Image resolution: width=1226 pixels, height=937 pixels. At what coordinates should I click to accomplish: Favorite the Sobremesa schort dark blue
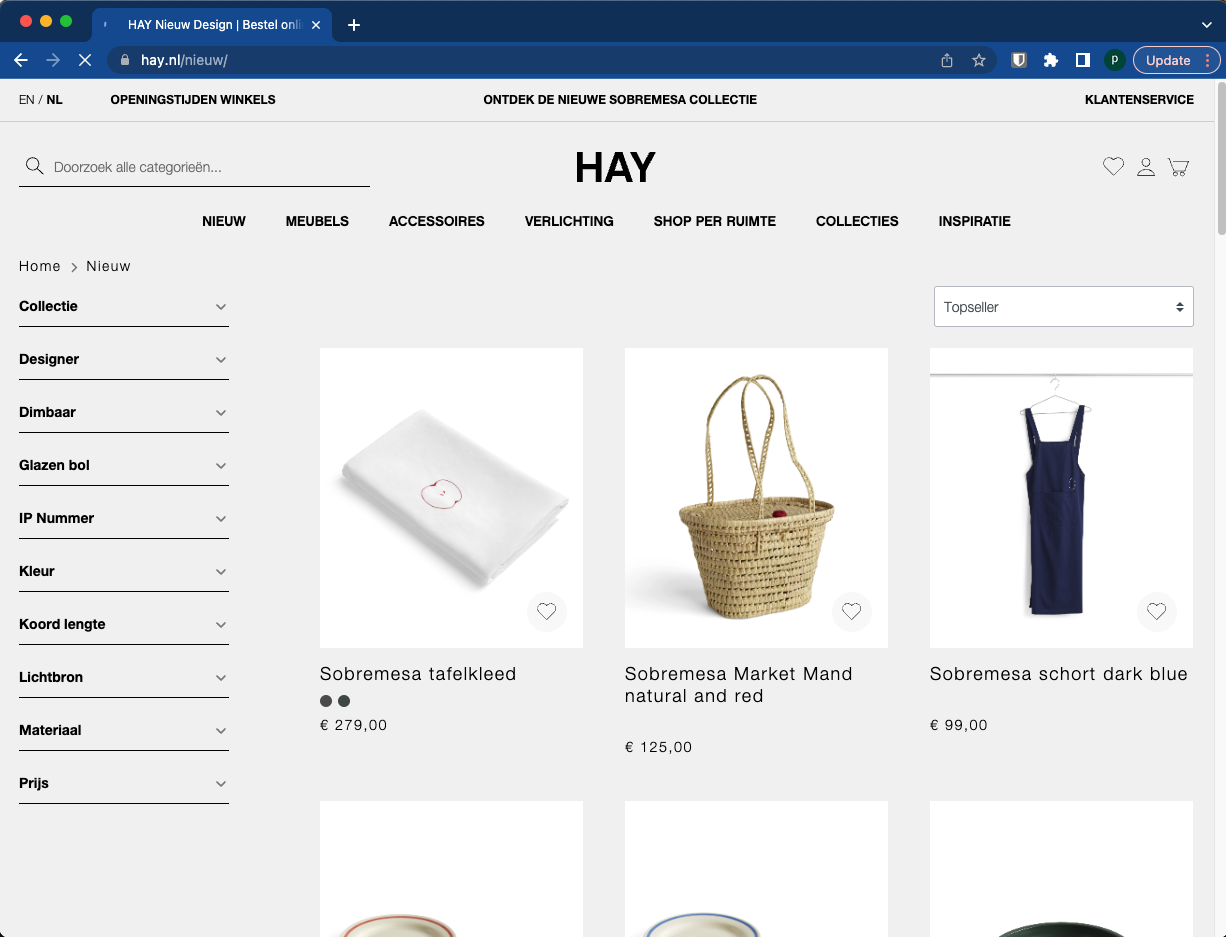point(1156,611)
